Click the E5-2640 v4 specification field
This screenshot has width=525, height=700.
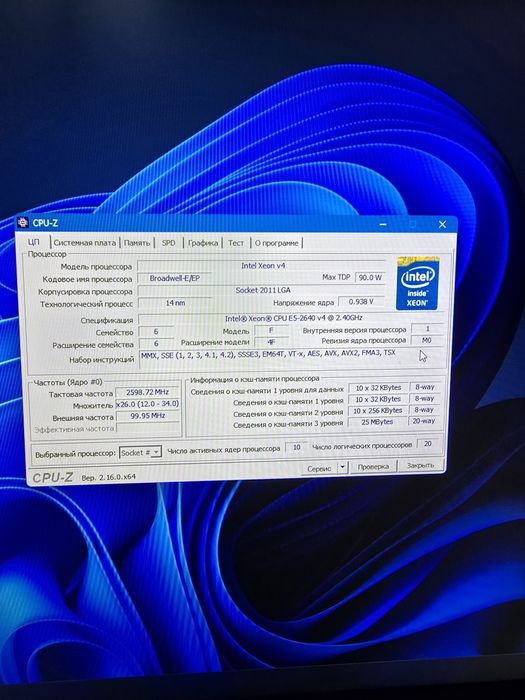click(292, 318)
